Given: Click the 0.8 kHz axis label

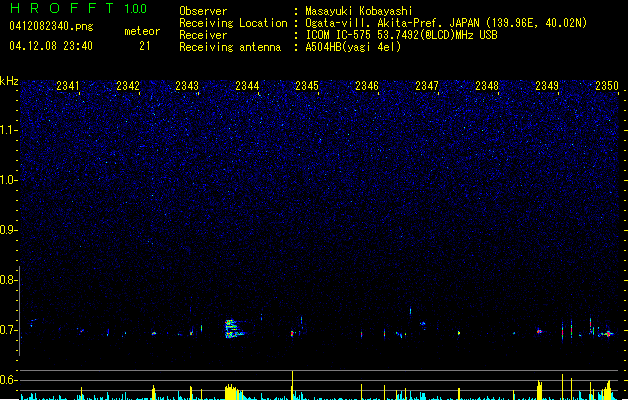Looking at the screenshot, I should click(8, 280).
